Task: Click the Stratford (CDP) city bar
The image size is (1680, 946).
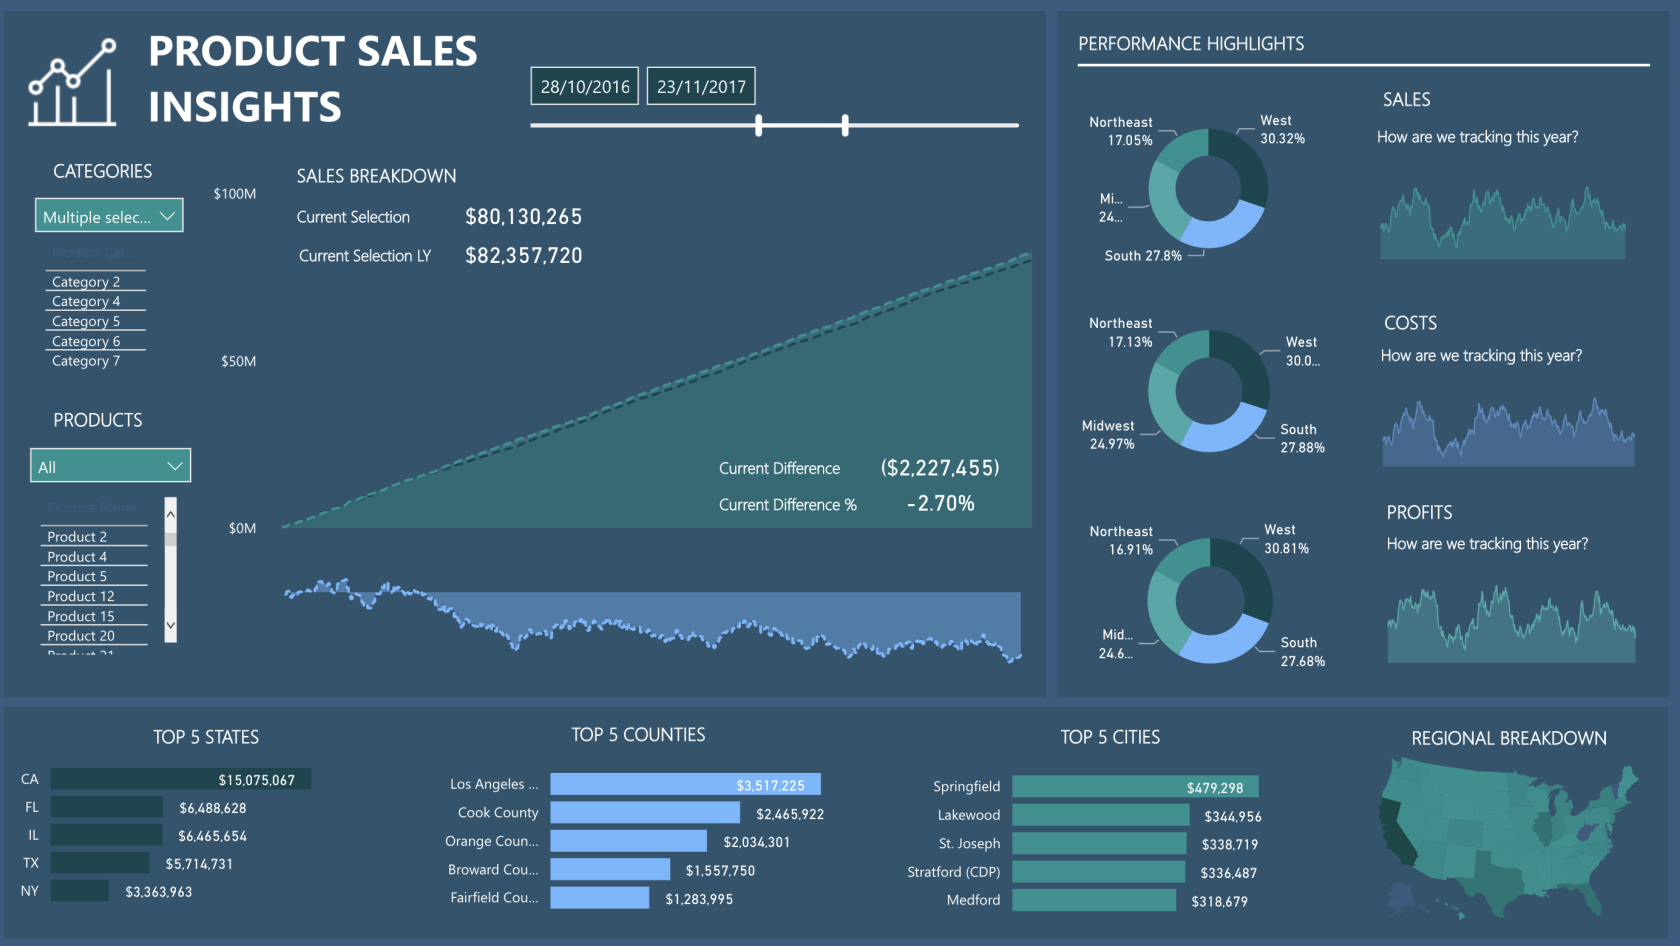Action: coord(1098,871)
